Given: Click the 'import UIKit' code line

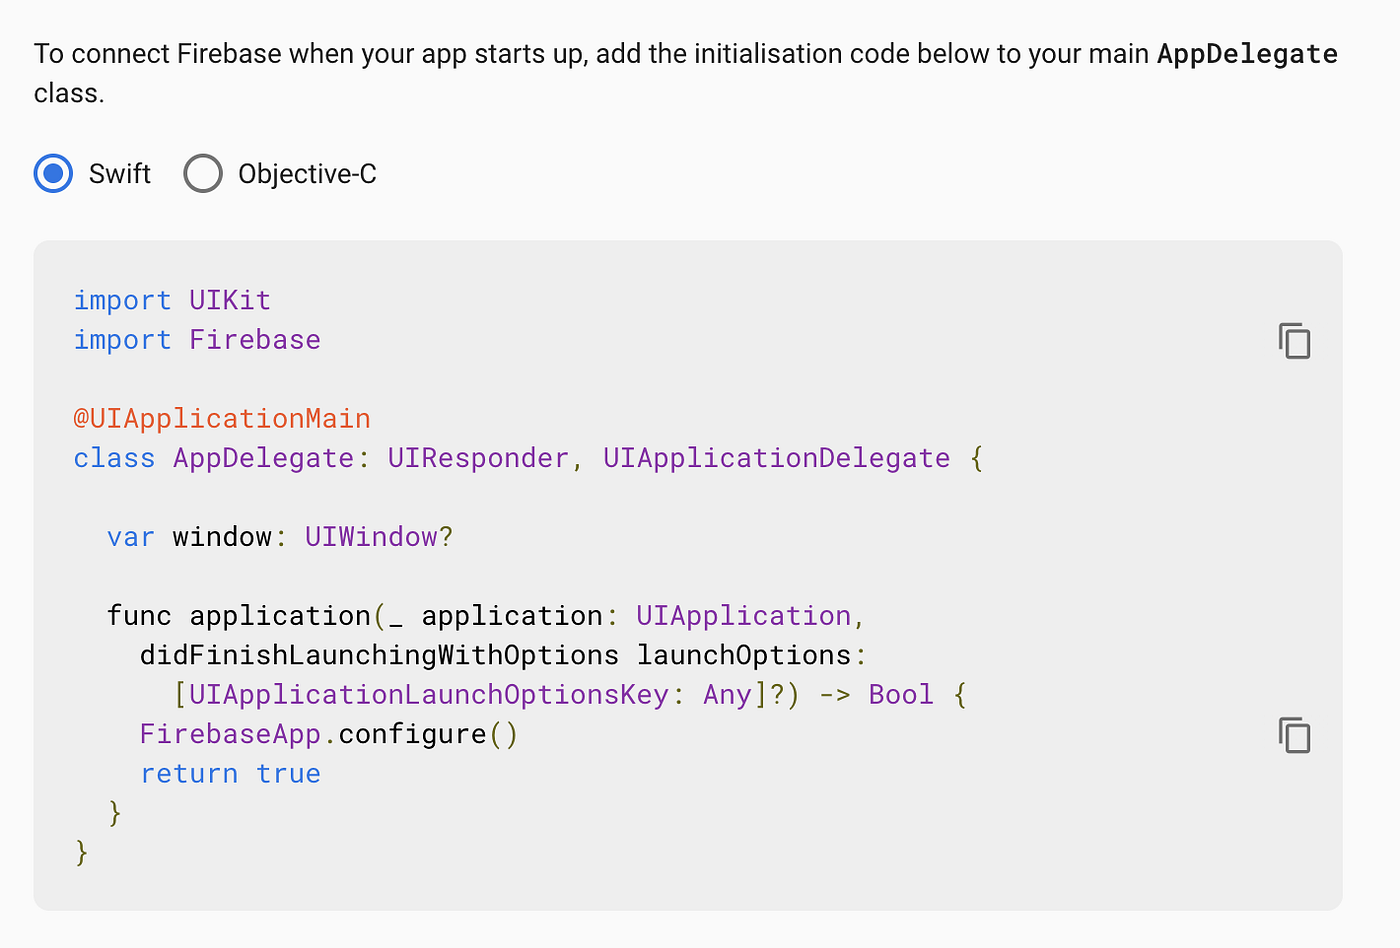Looking at the screenshot, I should click(x=172, y=300).
